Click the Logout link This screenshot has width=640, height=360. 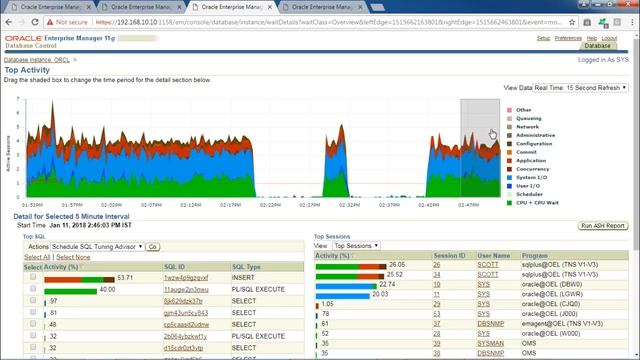[x=609, y=38]
